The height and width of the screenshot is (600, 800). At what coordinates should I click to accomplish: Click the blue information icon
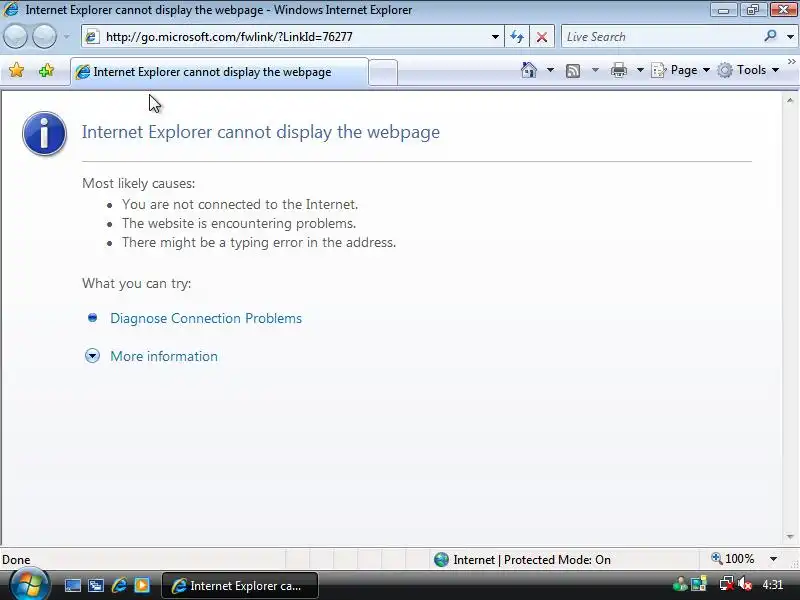click(44, 133)
